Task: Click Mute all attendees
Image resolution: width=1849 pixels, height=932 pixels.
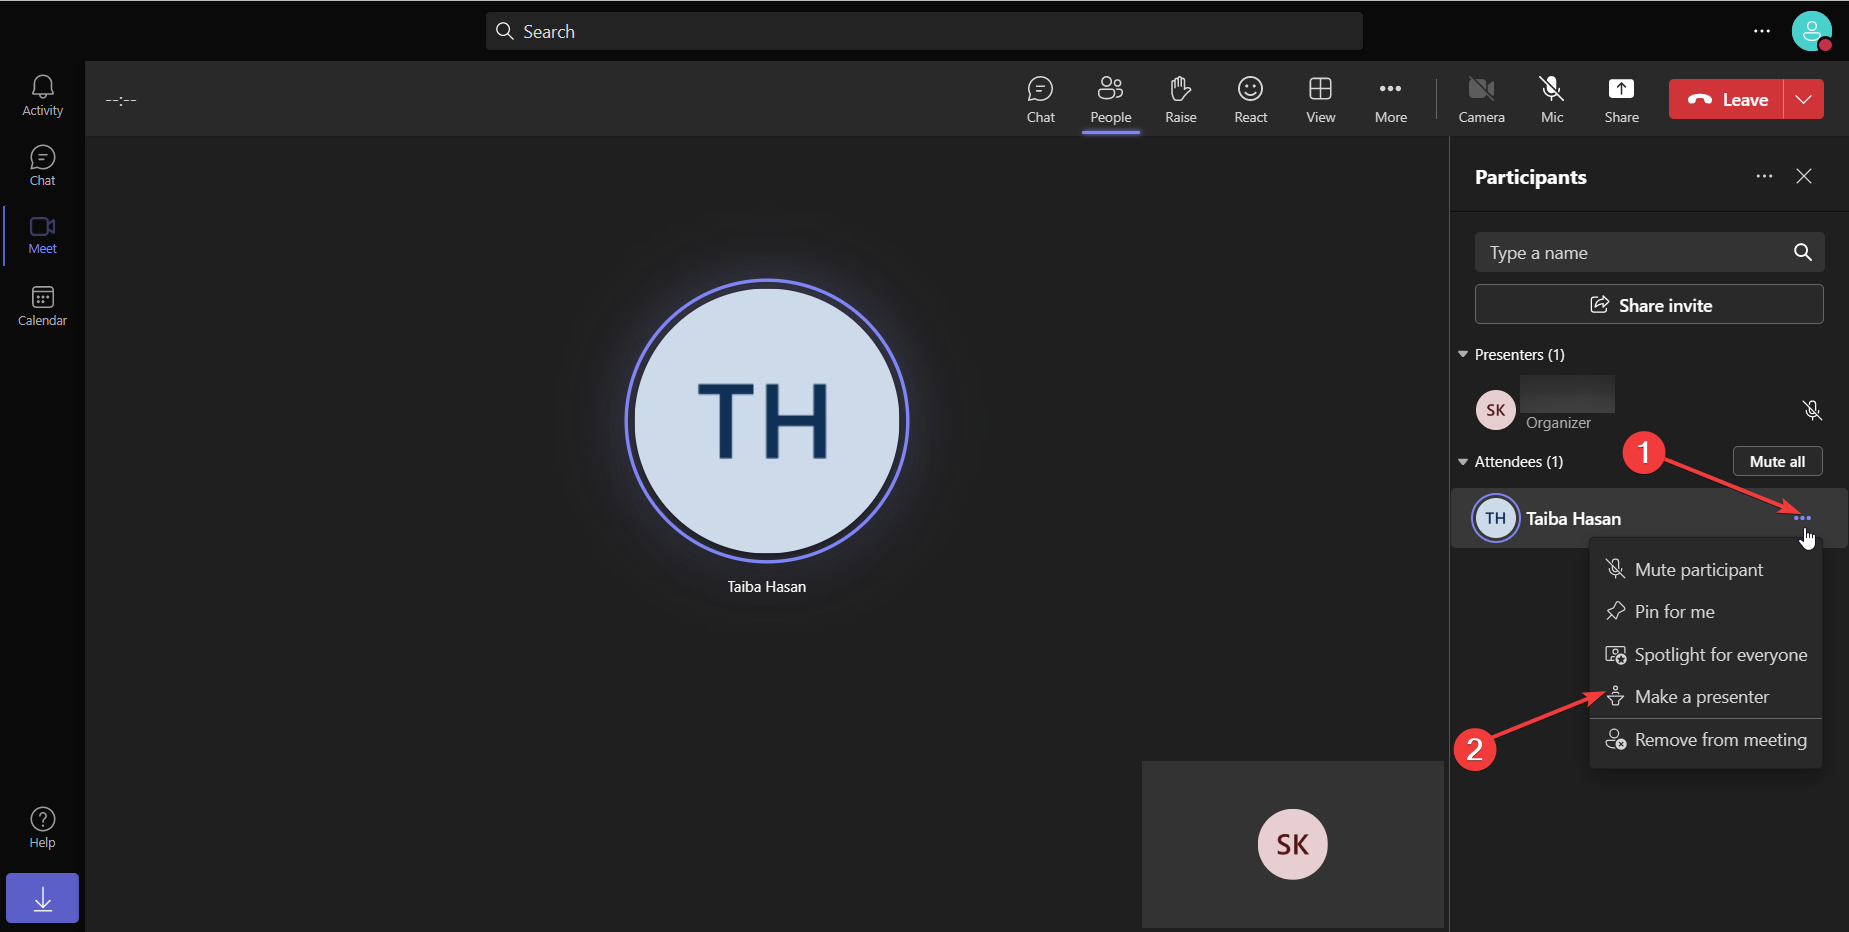Action: pyautogui.click(x=1777, y=461)
